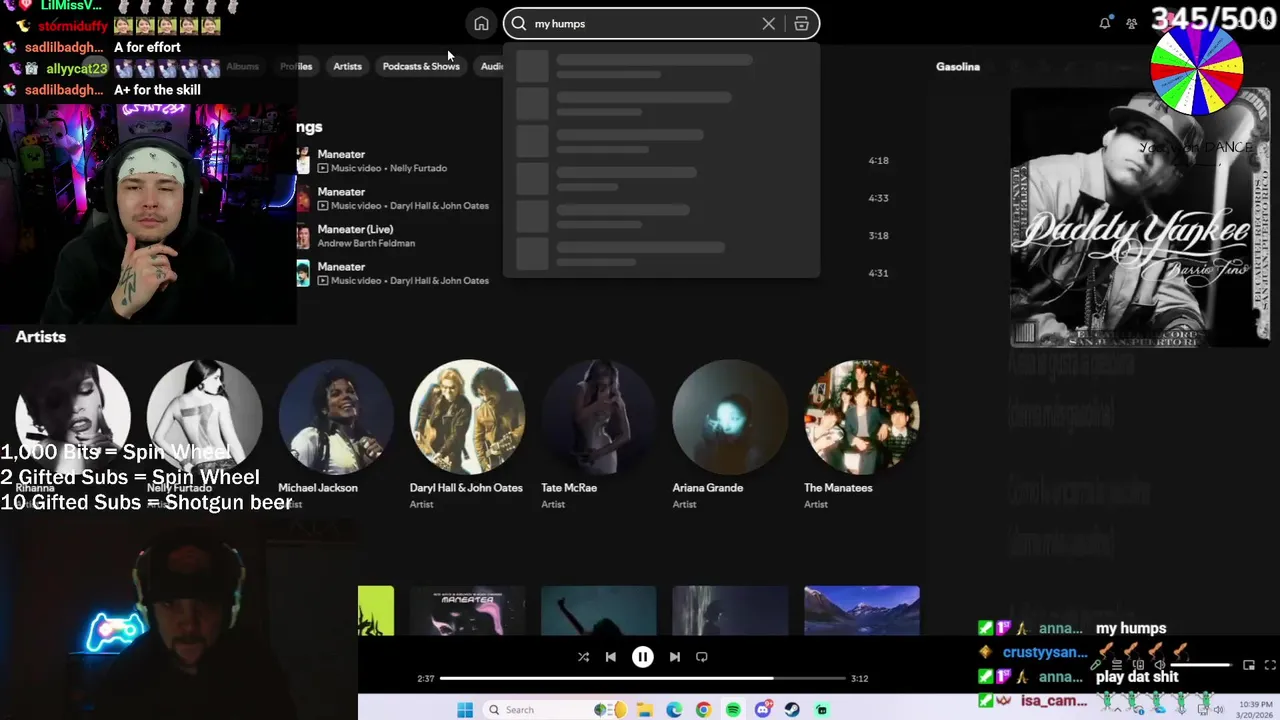
Task: Switch to the Artists filter chip
Action: 347,66
